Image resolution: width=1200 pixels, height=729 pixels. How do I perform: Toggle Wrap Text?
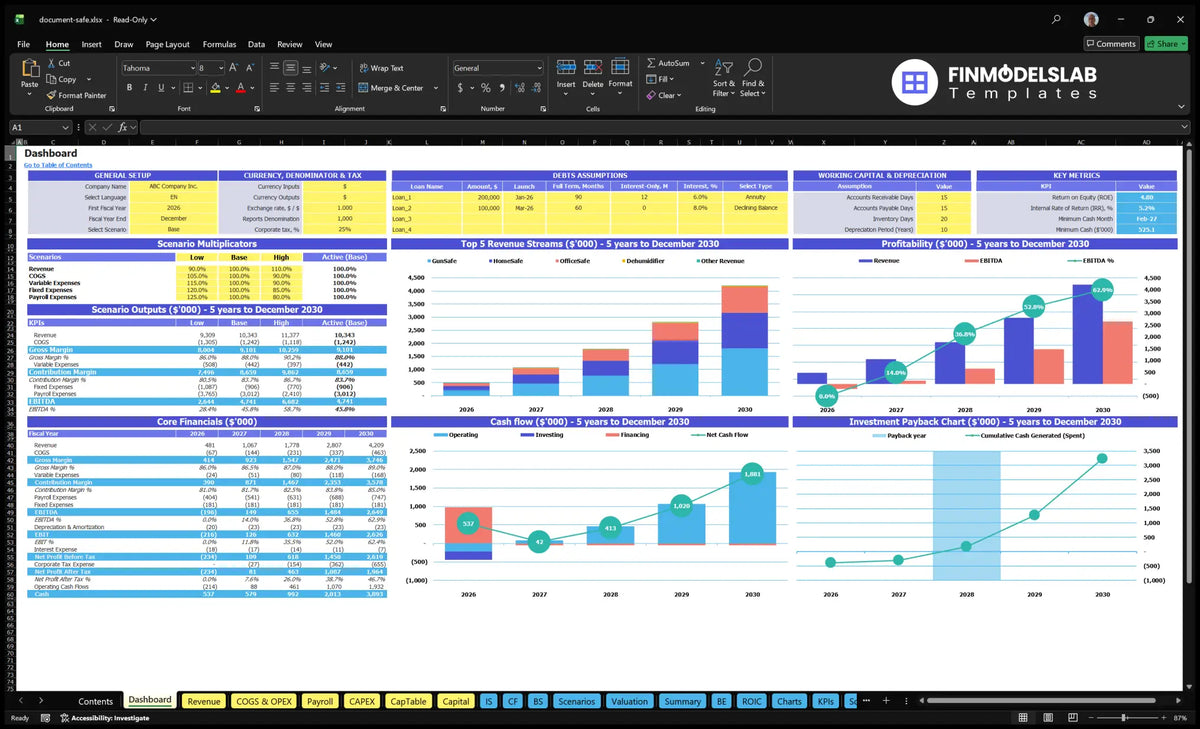click(381, 68)
